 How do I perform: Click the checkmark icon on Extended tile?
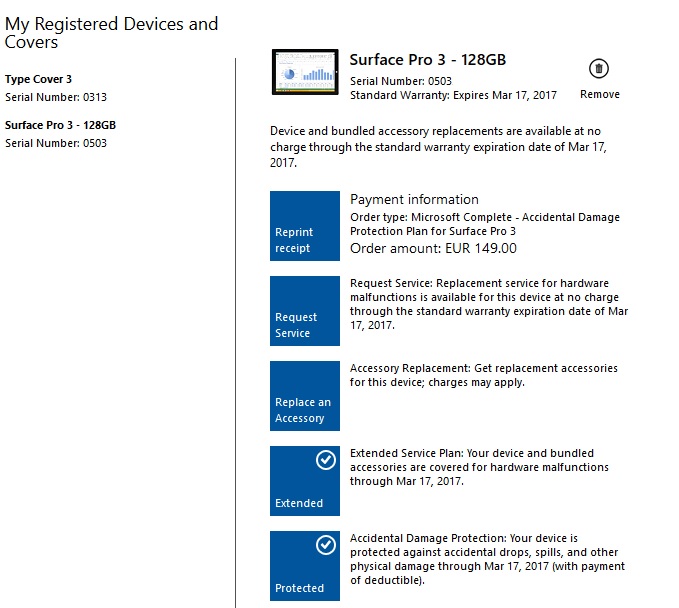(326, 460)
